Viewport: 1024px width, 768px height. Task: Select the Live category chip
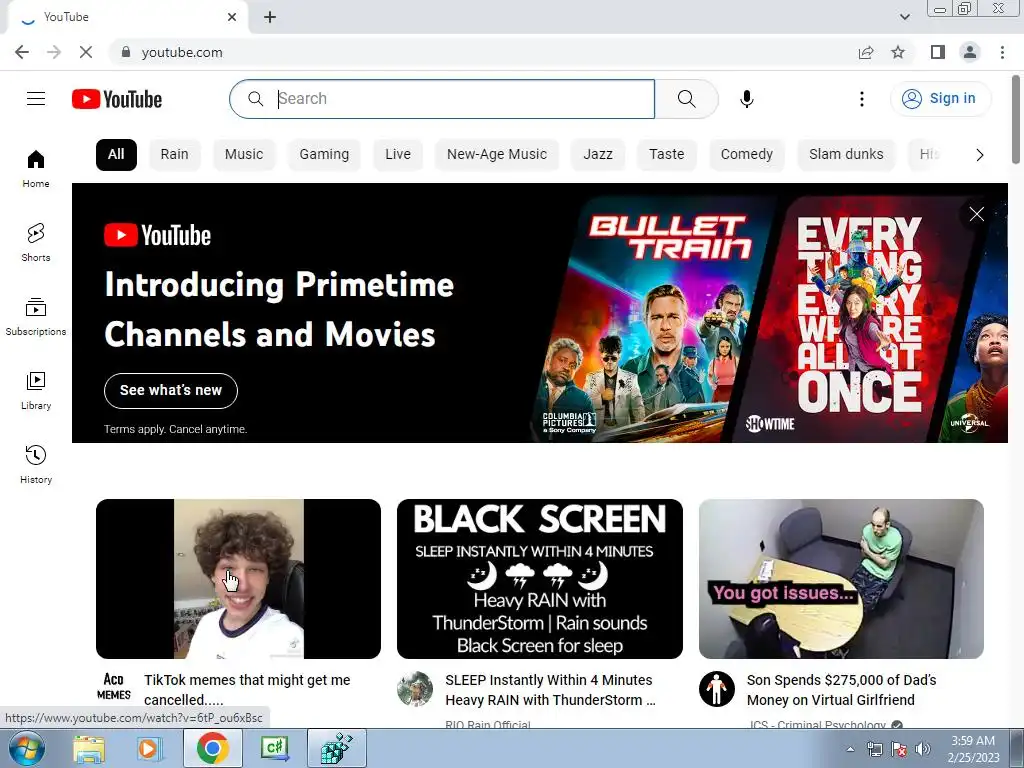click(398, 155)
